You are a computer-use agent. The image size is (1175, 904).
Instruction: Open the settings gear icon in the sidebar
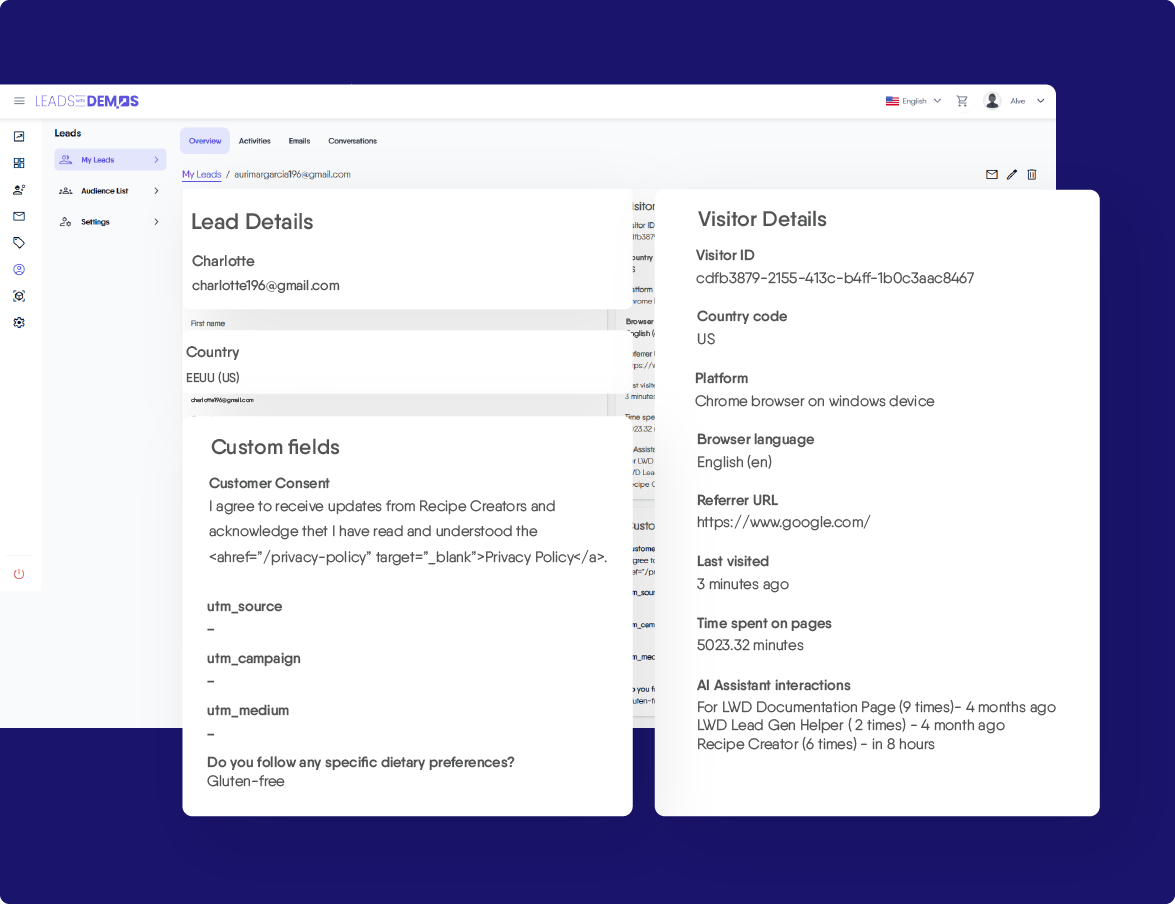tap(19, 322)
